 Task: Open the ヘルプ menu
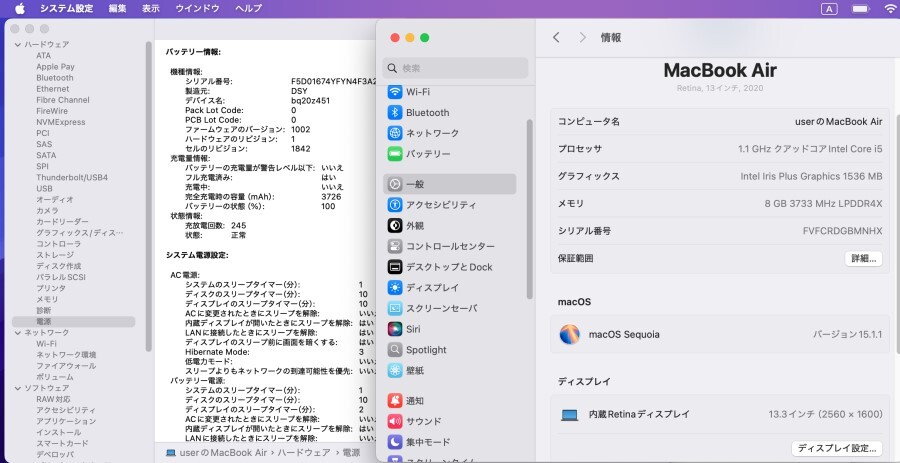coord(248,9)
